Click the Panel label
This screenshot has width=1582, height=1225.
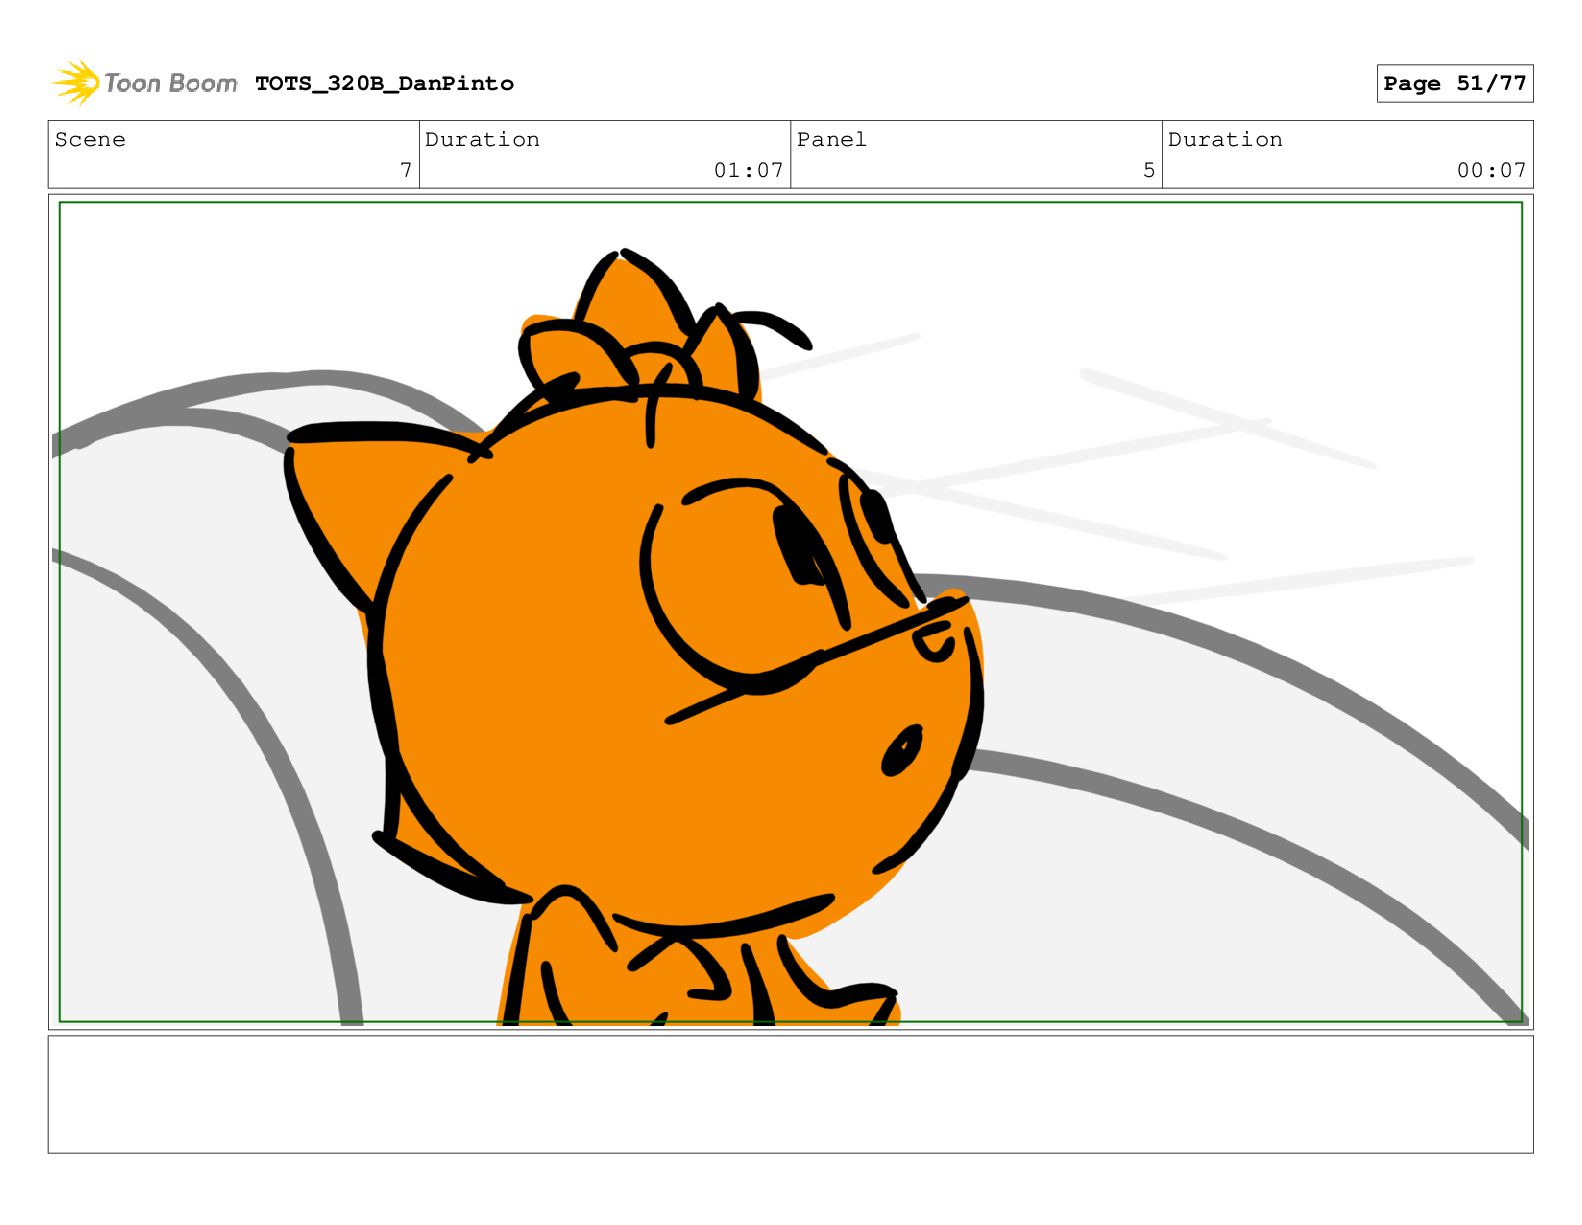[831, 140]
